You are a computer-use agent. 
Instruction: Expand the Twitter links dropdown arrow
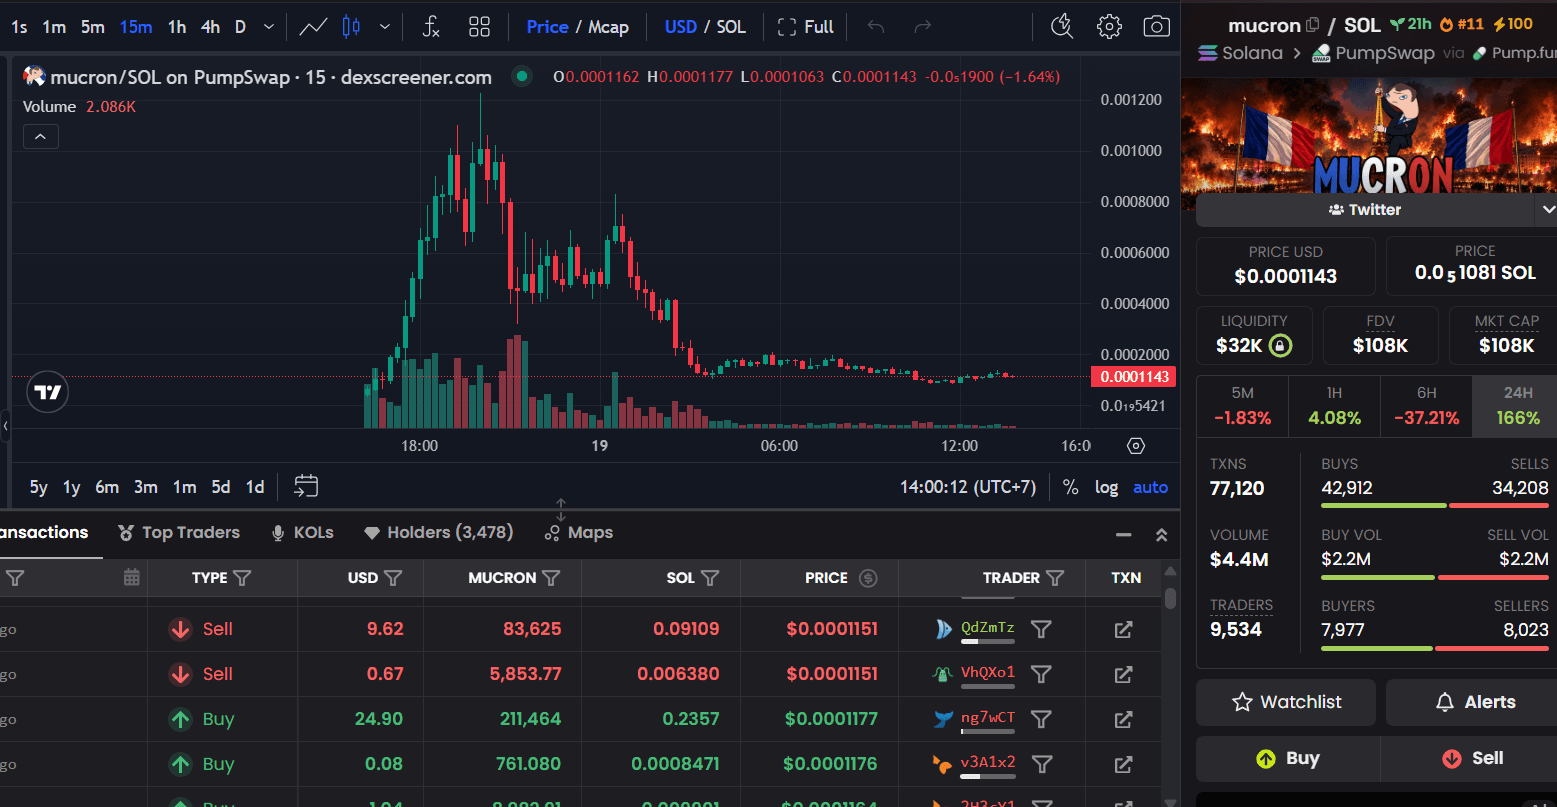[1548, 210]
